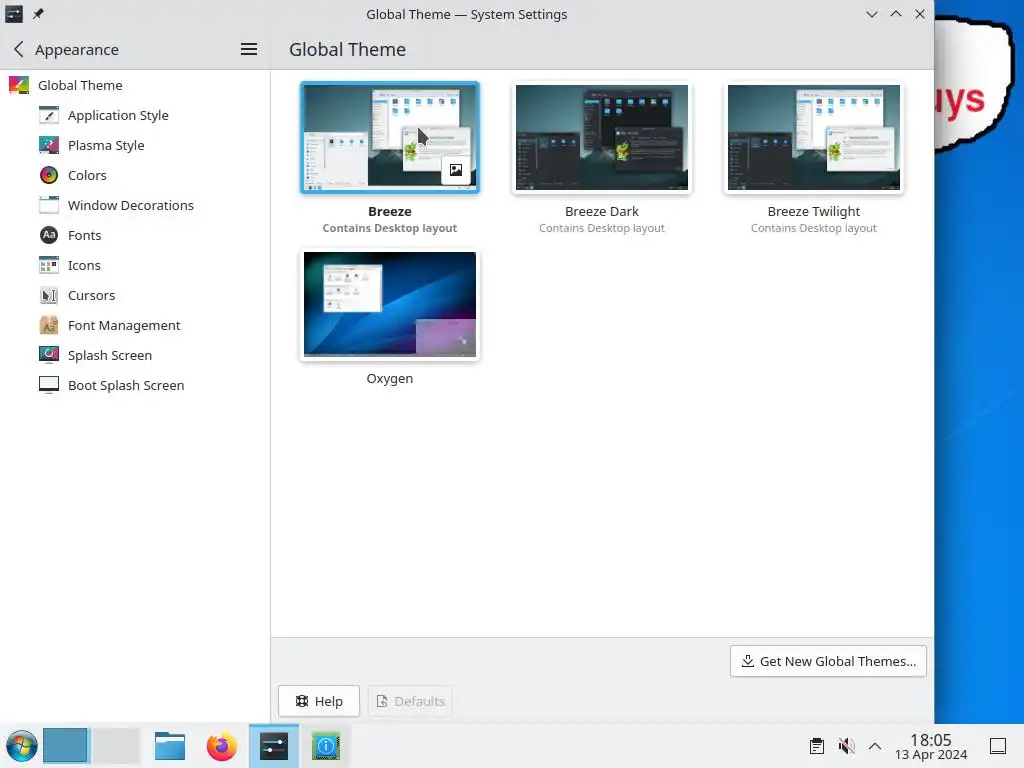Launch Firefox from the taskbar
The width and height of the screenshot is (1024, 768).
pos(221,746)
